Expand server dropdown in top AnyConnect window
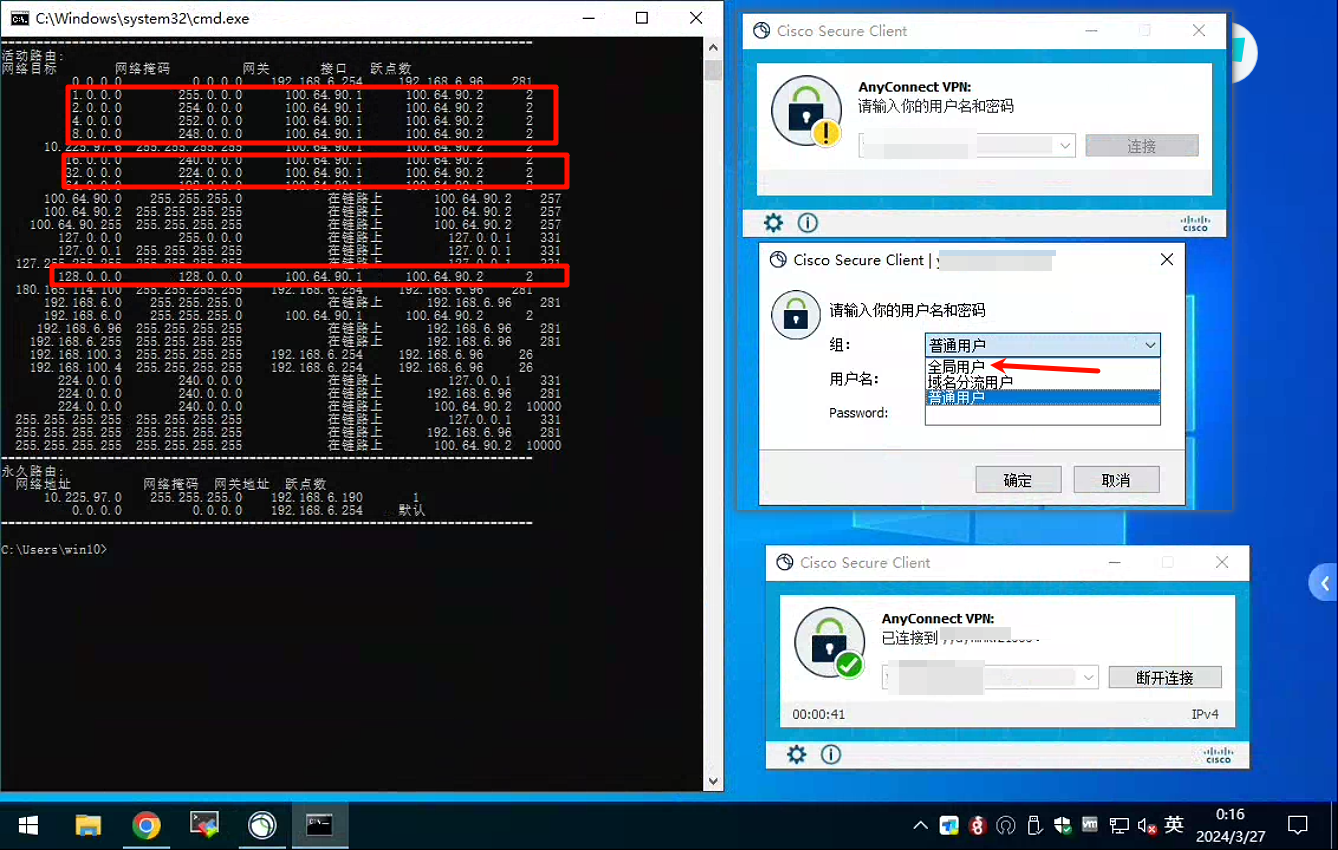Viewport: 1338px width, 850px height. pyautogui.click(x=1066, y=145)
